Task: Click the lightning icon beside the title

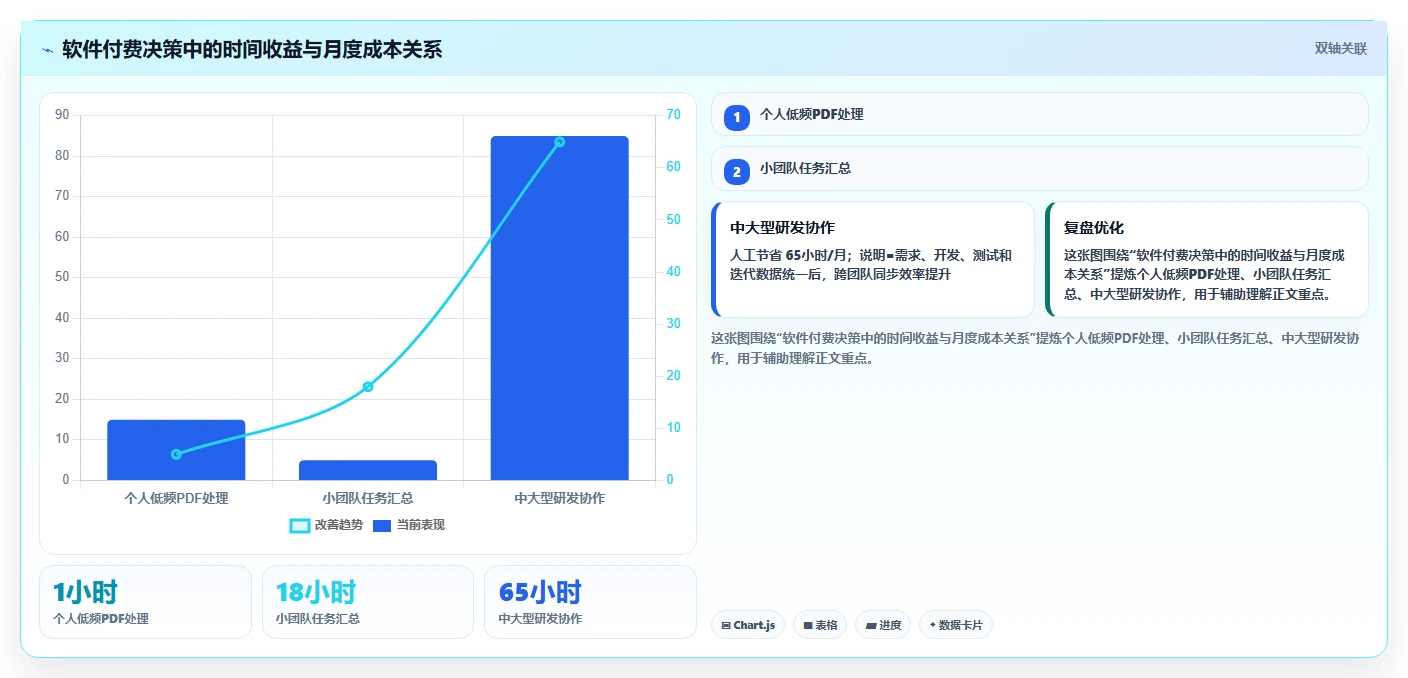Action: click(48, 50)
